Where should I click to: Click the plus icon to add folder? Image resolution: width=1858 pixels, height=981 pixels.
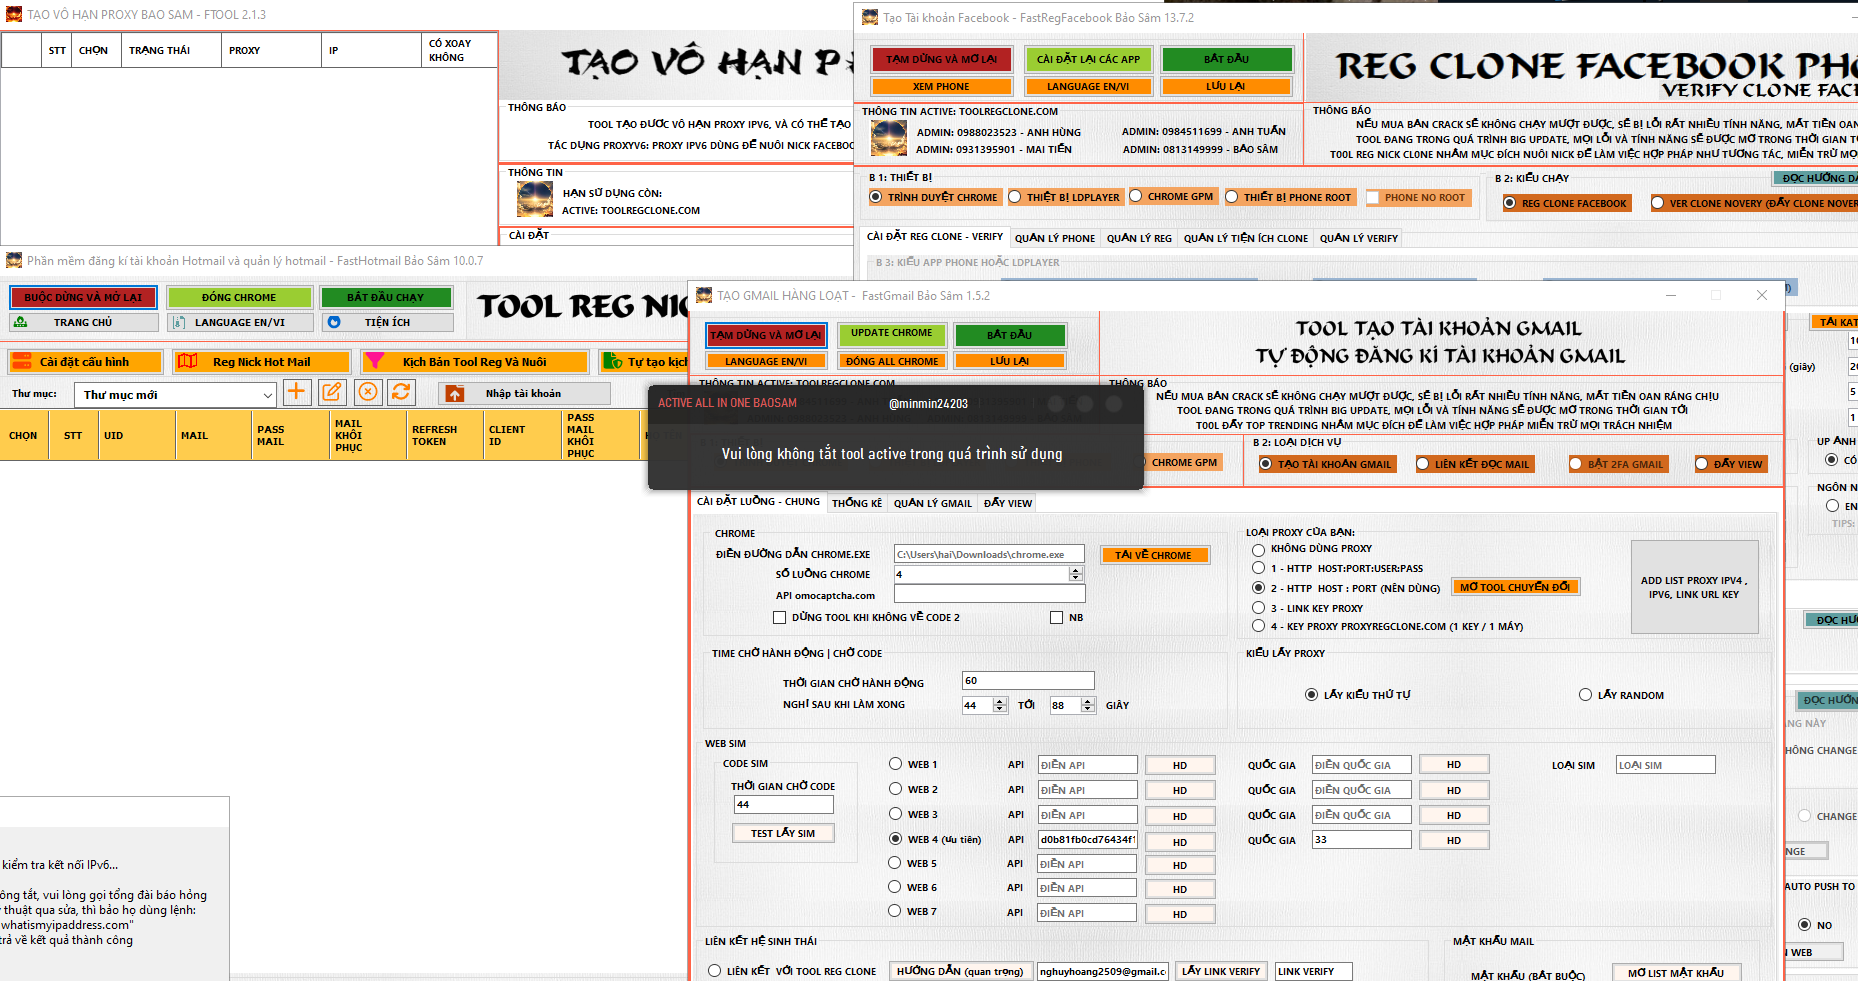point(297,392)
